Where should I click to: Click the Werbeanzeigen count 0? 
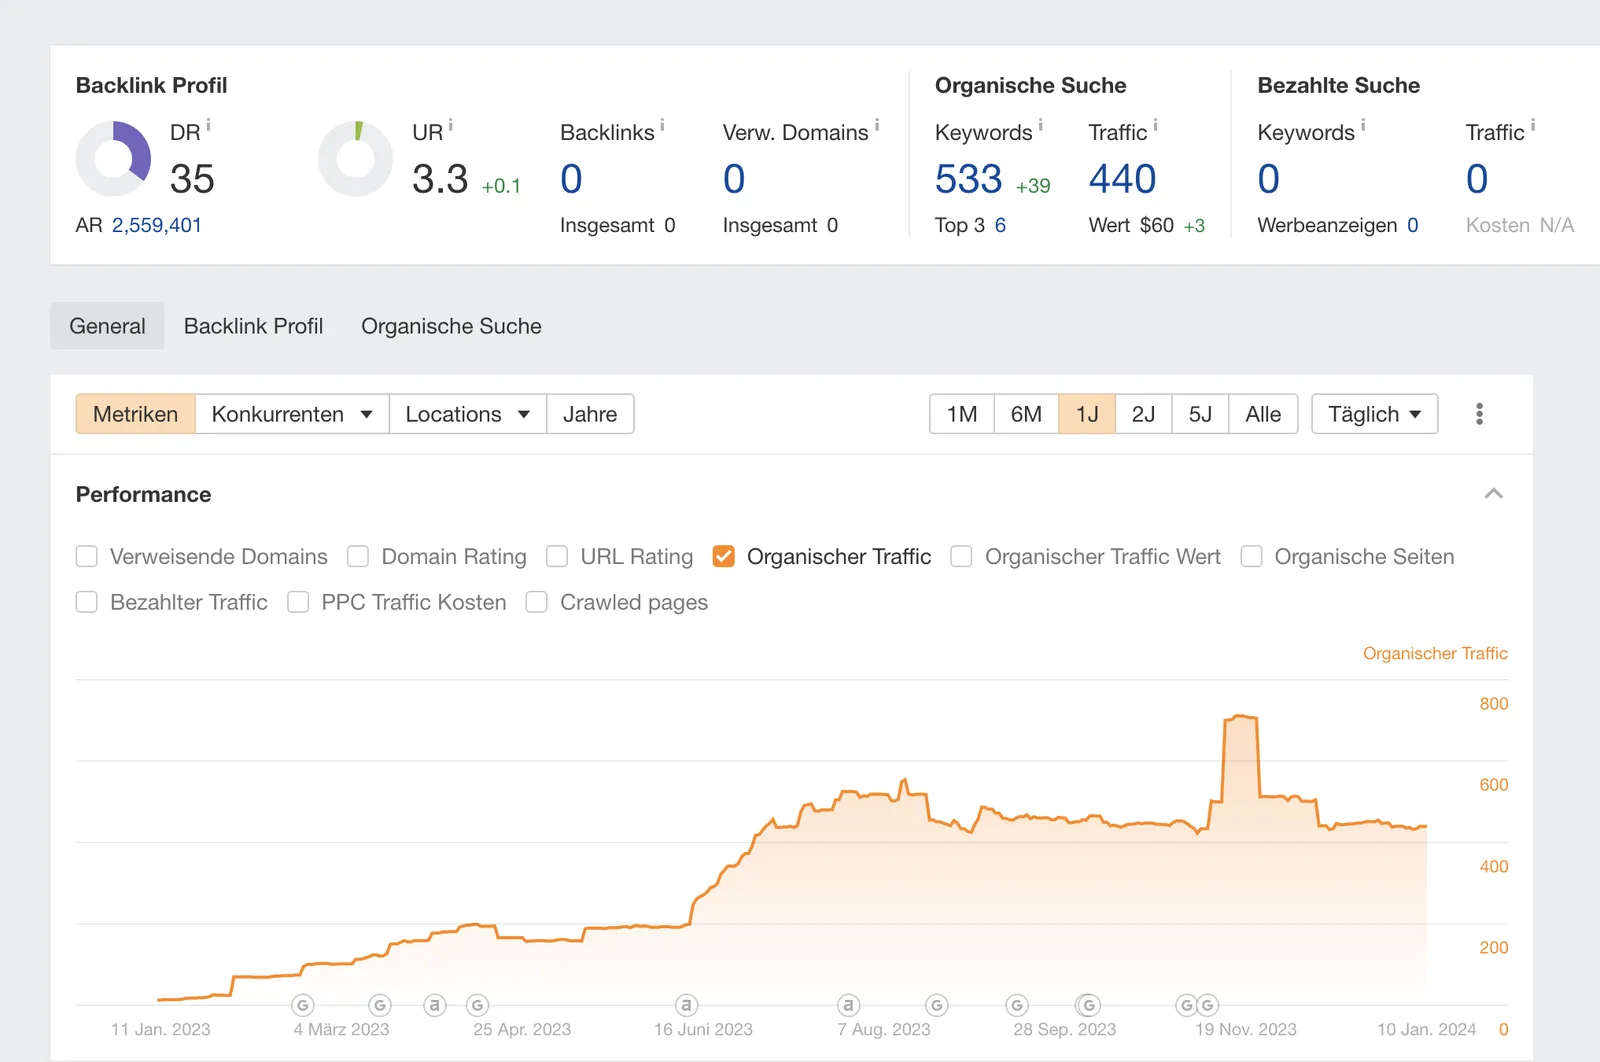(1412, 225)
